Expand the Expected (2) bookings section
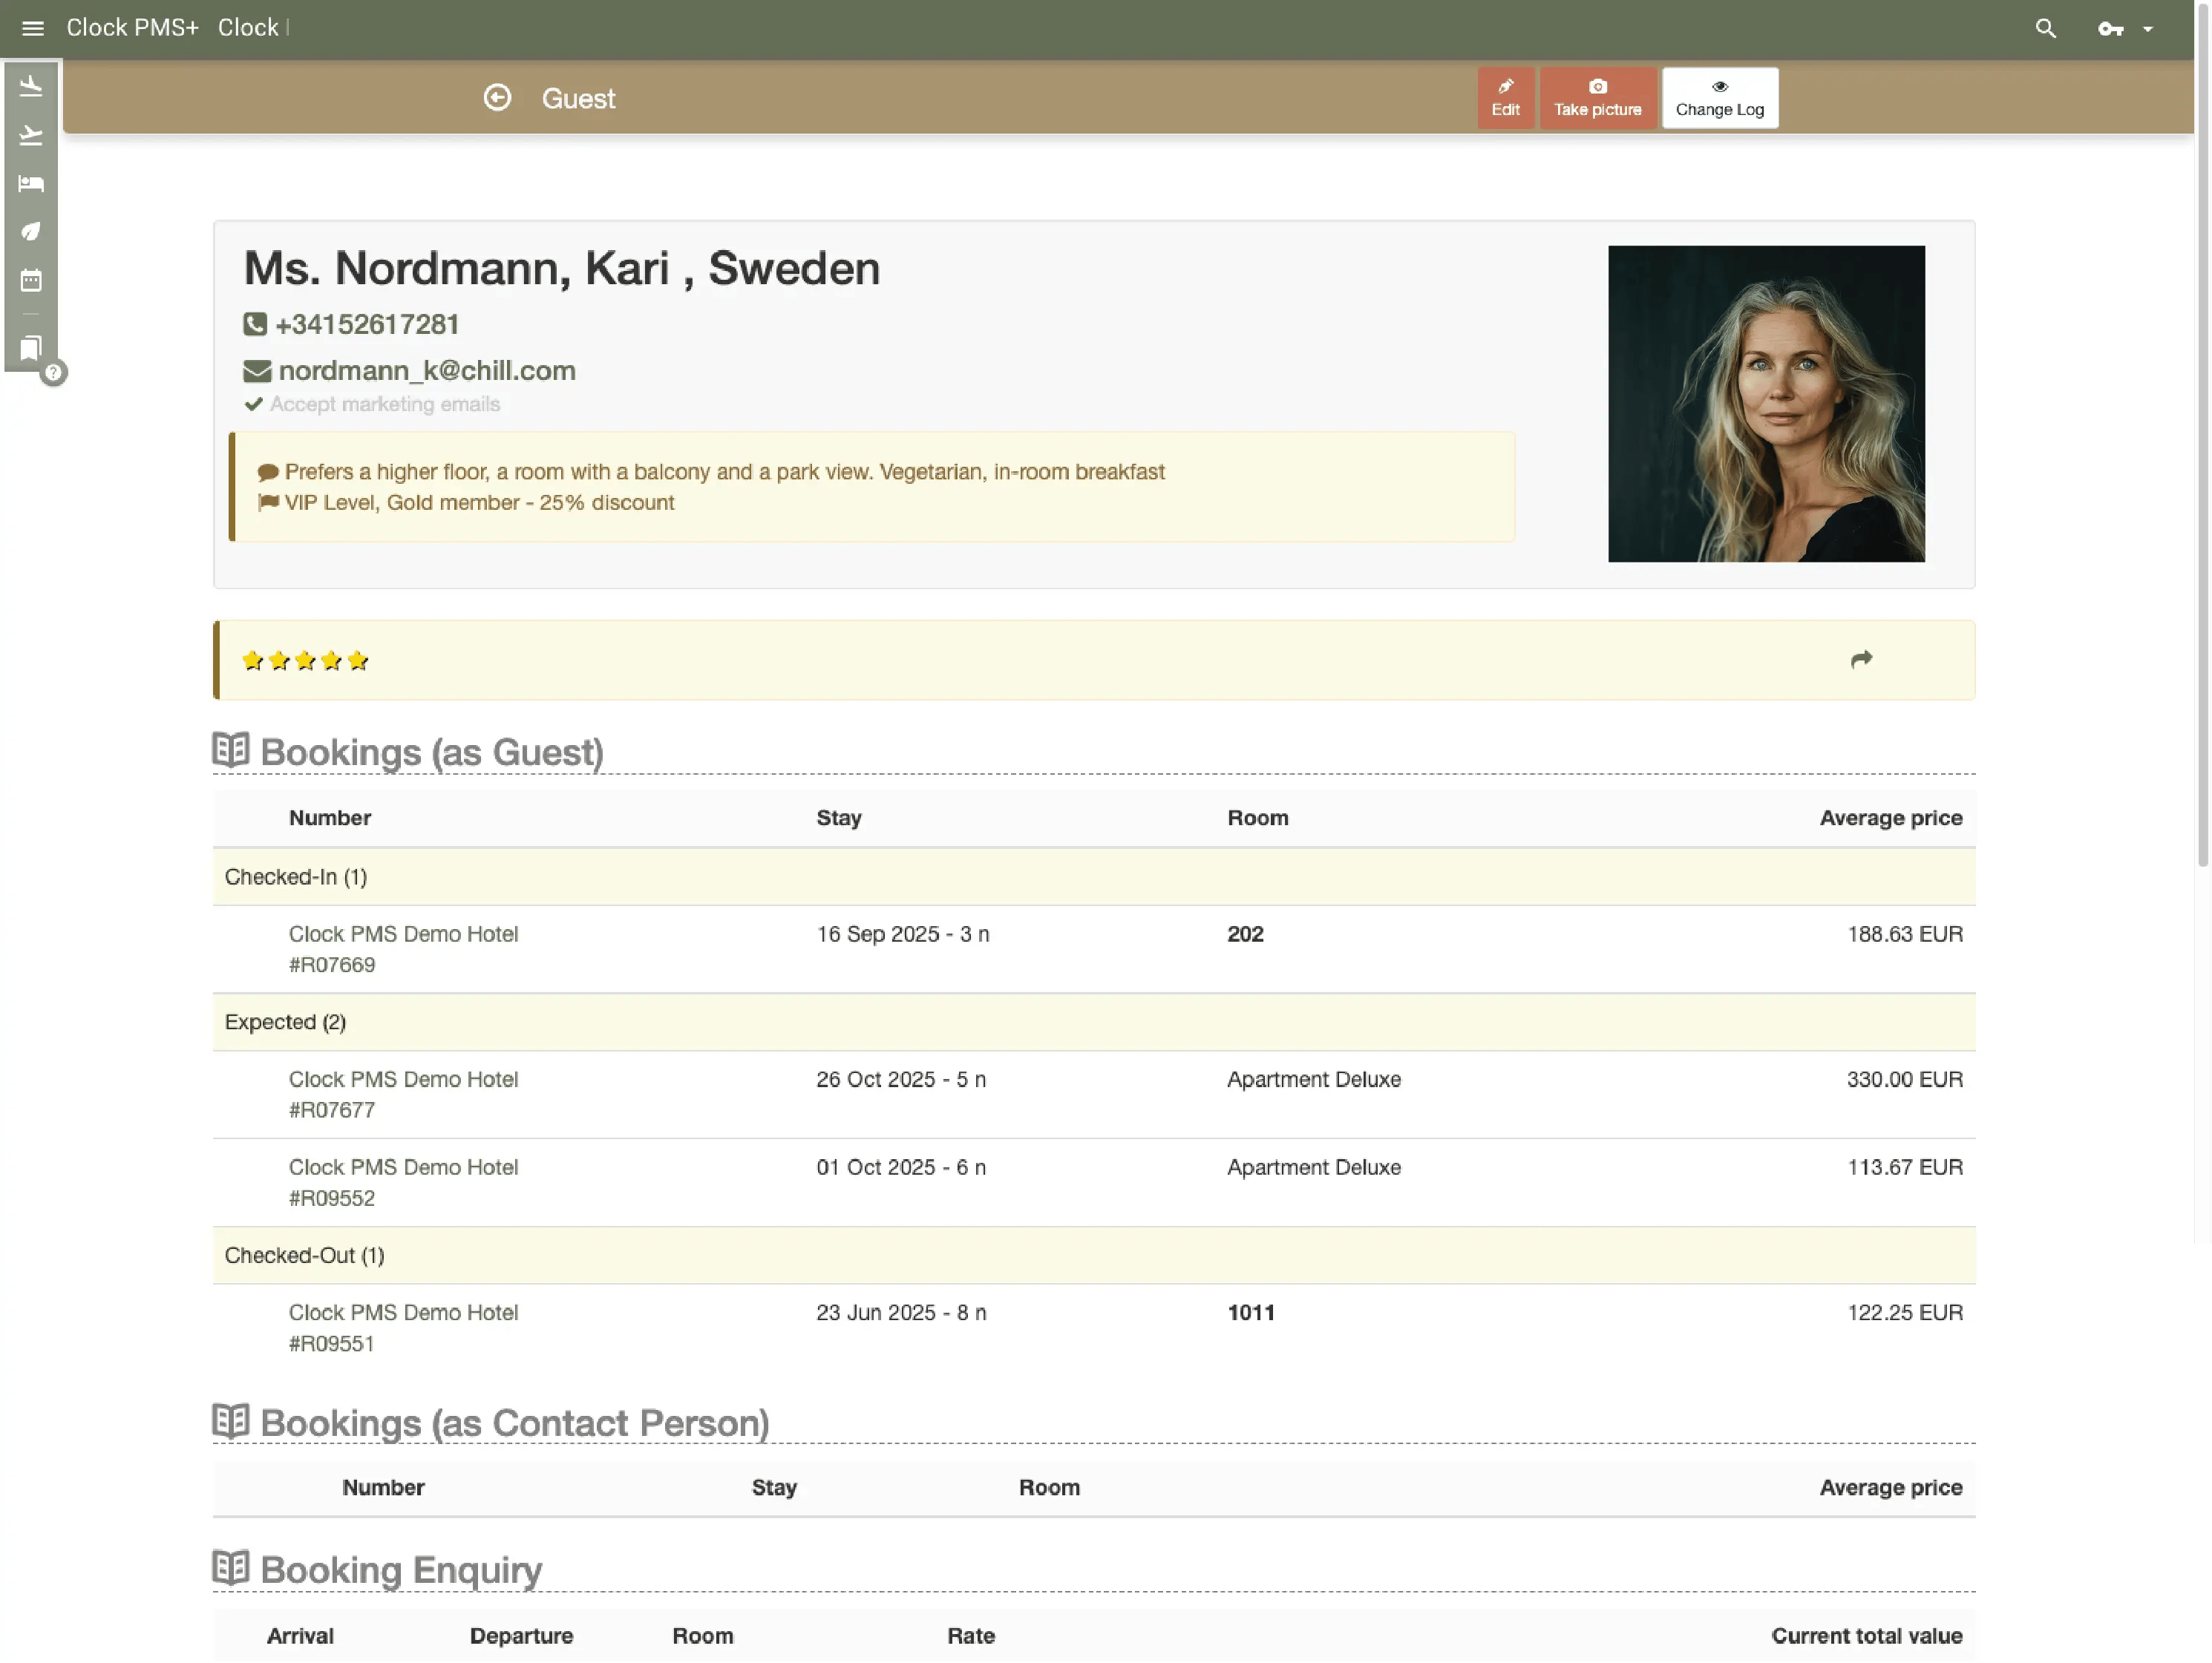The height and width of the screenshot is (1663, 2212). [285, 1022]
